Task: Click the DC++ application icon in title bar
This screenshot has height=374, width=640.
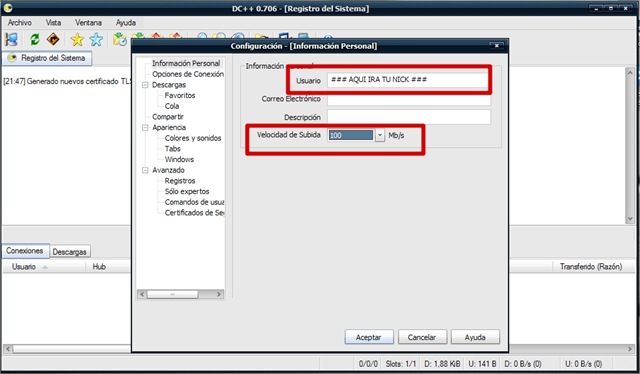Action: click(8, 8)
